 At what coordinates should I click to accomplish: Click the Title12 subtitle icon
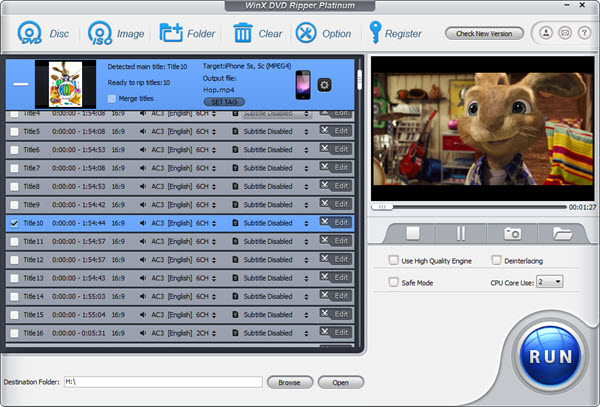[x=235, y=260]
